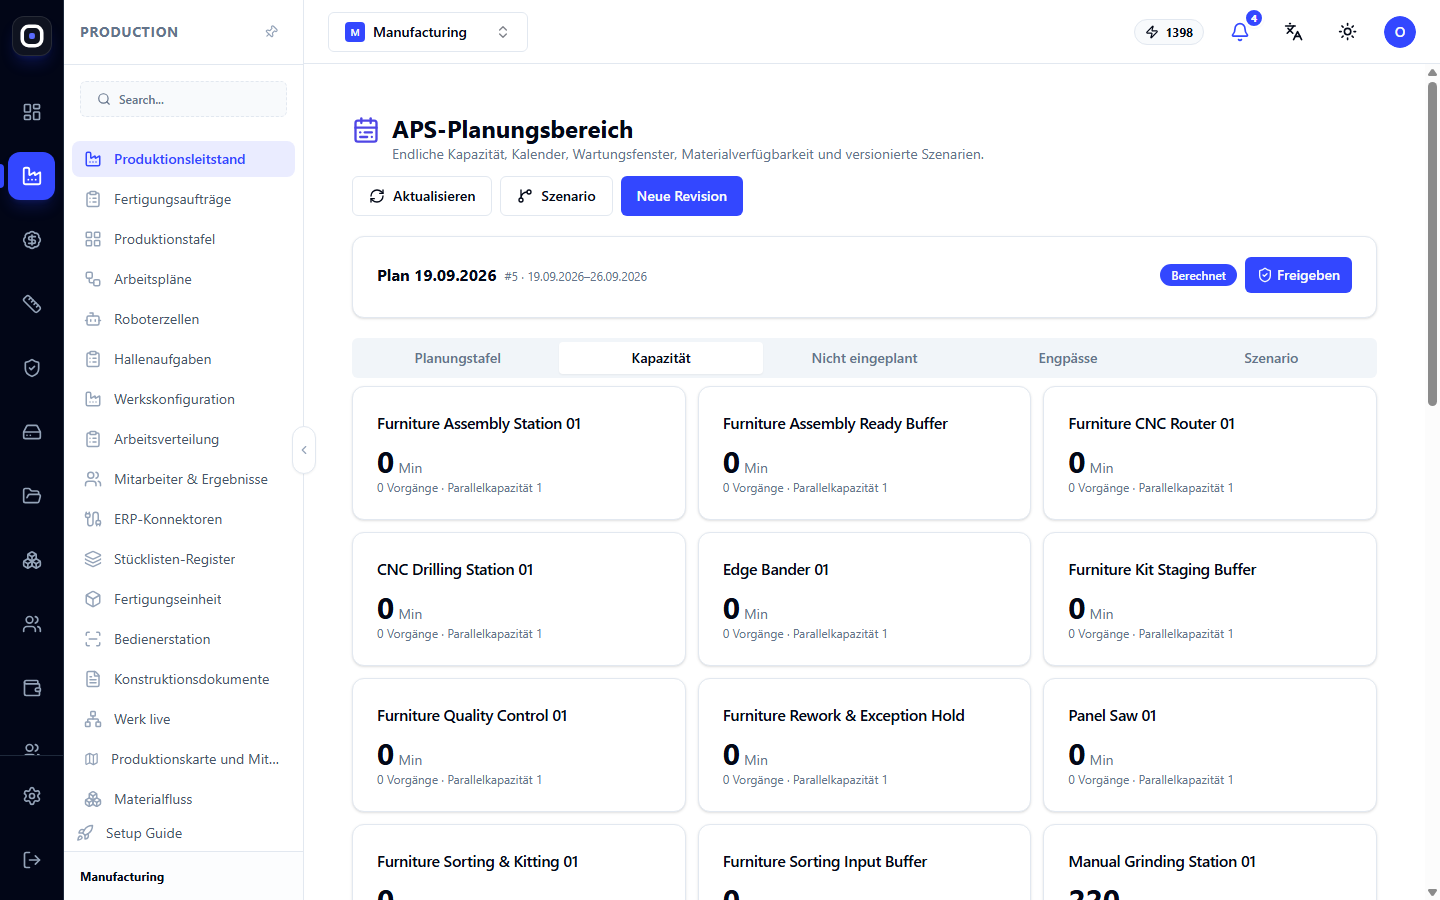Click the app logo icon
Viewport: 1440px width, 900px height.
[32, 36]
